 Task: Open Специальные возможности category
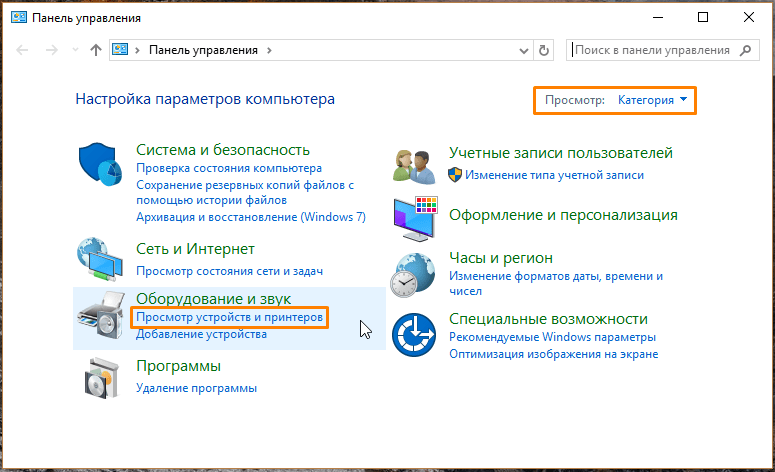coord(548,319)
